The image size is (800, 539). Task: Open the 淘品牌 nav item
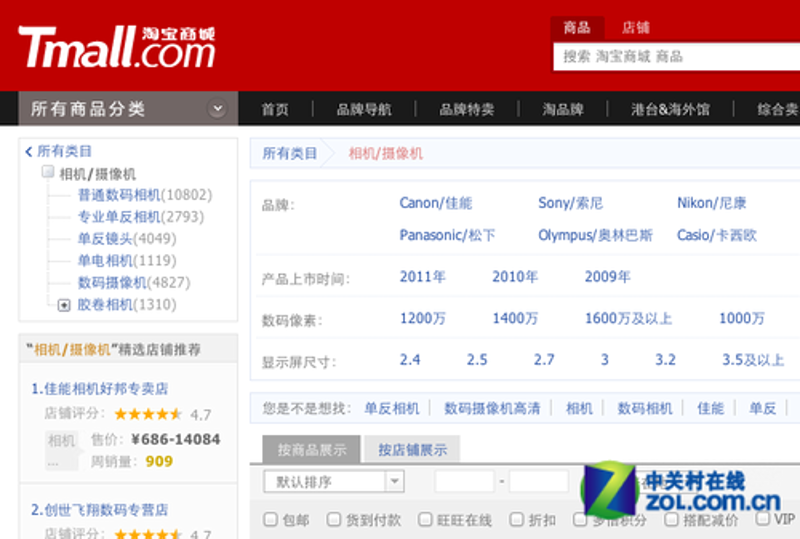point(563,109)
